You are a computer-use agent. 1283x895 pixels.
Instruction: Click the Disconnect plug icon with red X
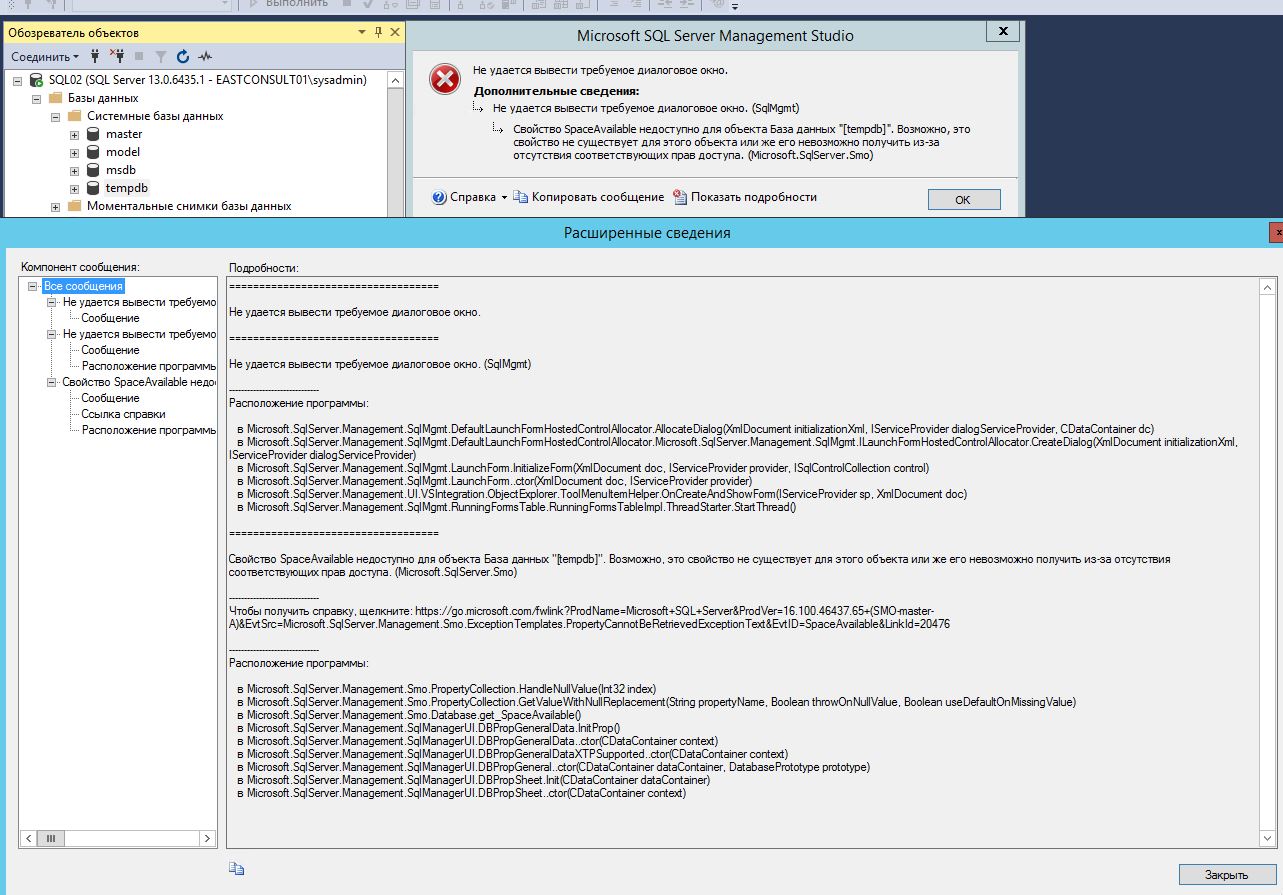(x=117, y=57)
